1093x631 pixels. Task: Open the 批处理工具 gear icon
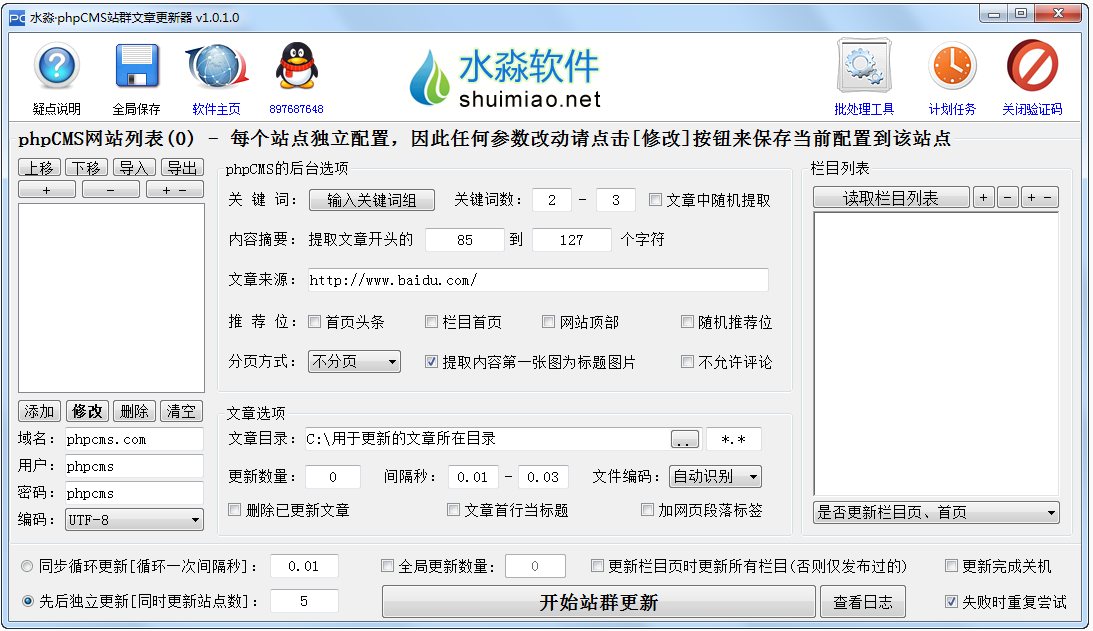point(864,66)
